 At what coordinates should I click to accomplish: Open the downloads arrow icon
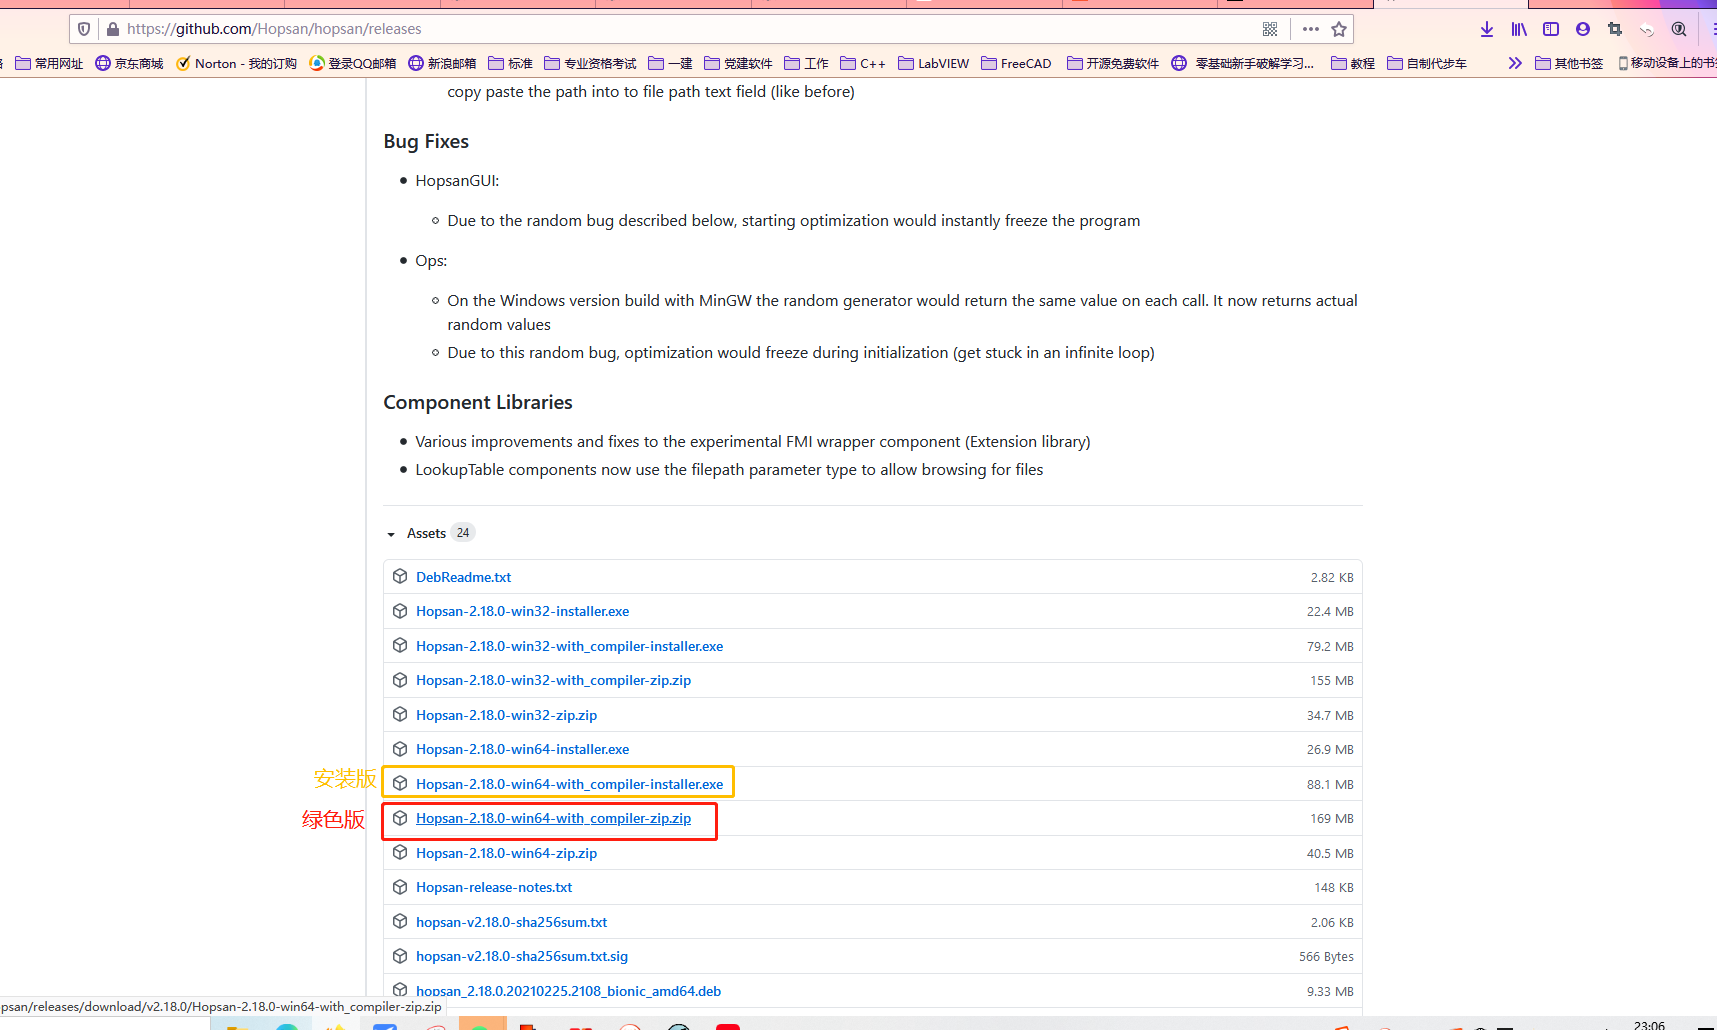click(x=1487, y=29)
